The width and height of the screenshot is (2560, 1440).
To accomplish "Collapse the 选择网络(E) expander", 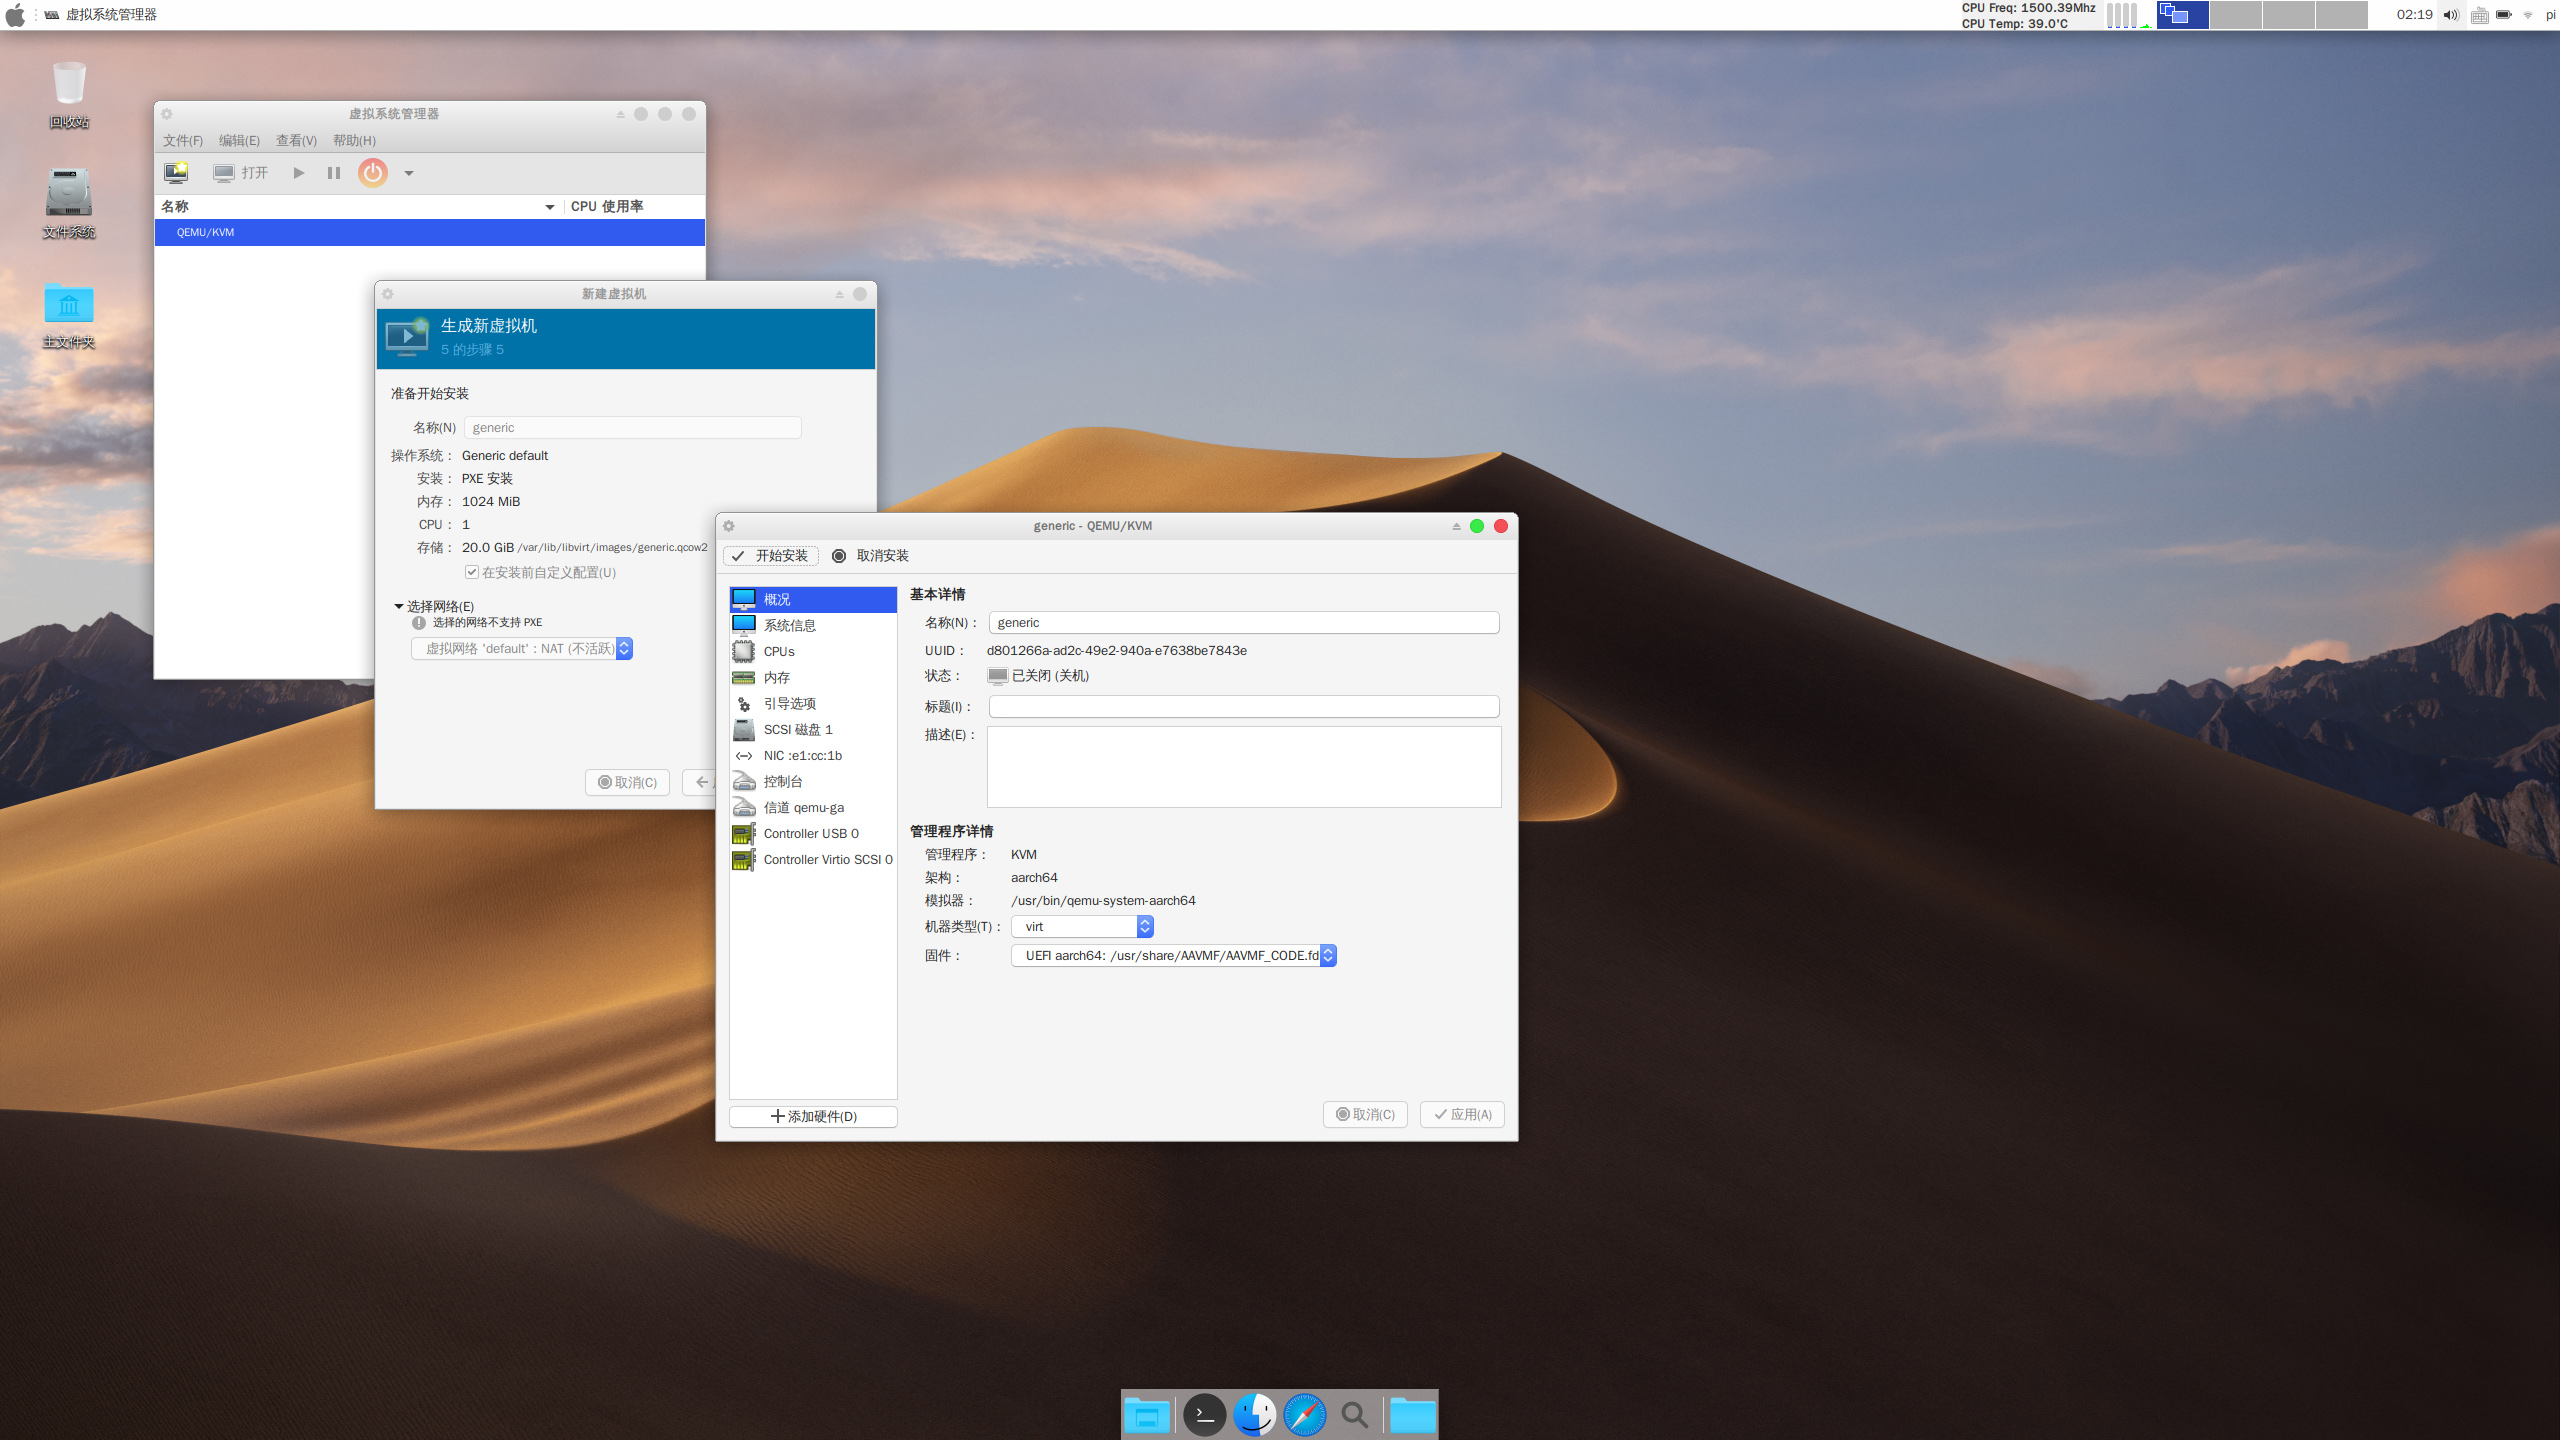I will (398, 607).
